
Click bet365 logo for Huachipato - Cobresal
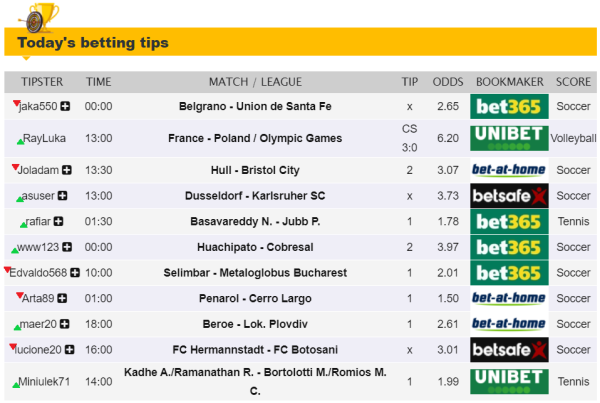coord(509,247)
